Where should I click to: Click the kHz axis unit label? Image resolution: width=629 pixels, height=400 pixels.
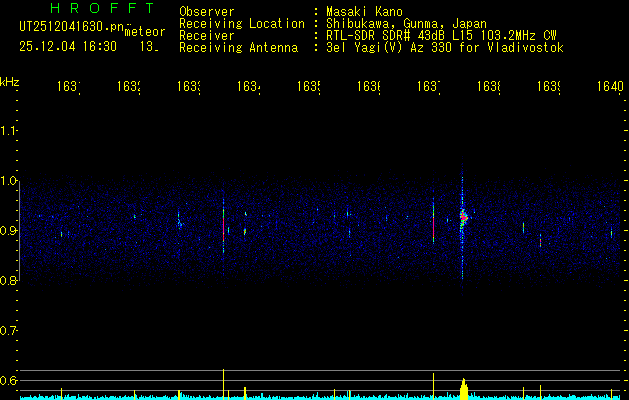coord(9,81)
